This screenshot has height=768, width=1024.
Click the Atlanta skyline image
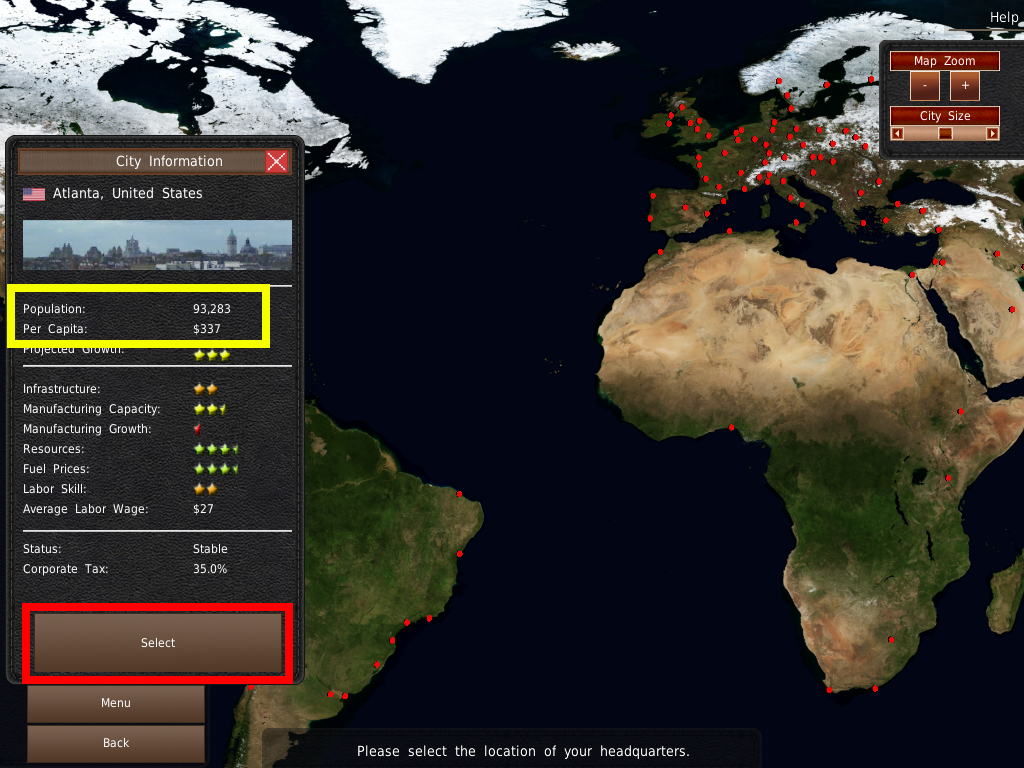157,245
